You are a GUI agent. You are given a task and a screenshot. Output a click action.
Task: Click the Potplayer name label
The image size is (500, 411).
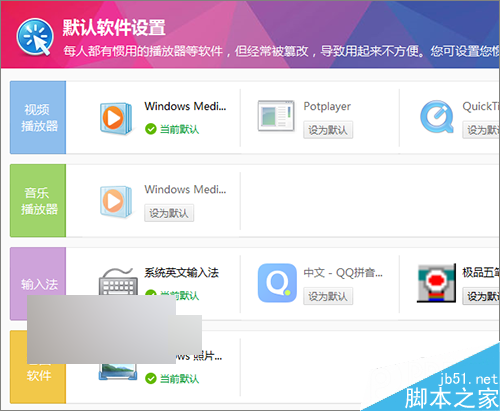pyautogui.click(x=327, y=107)
